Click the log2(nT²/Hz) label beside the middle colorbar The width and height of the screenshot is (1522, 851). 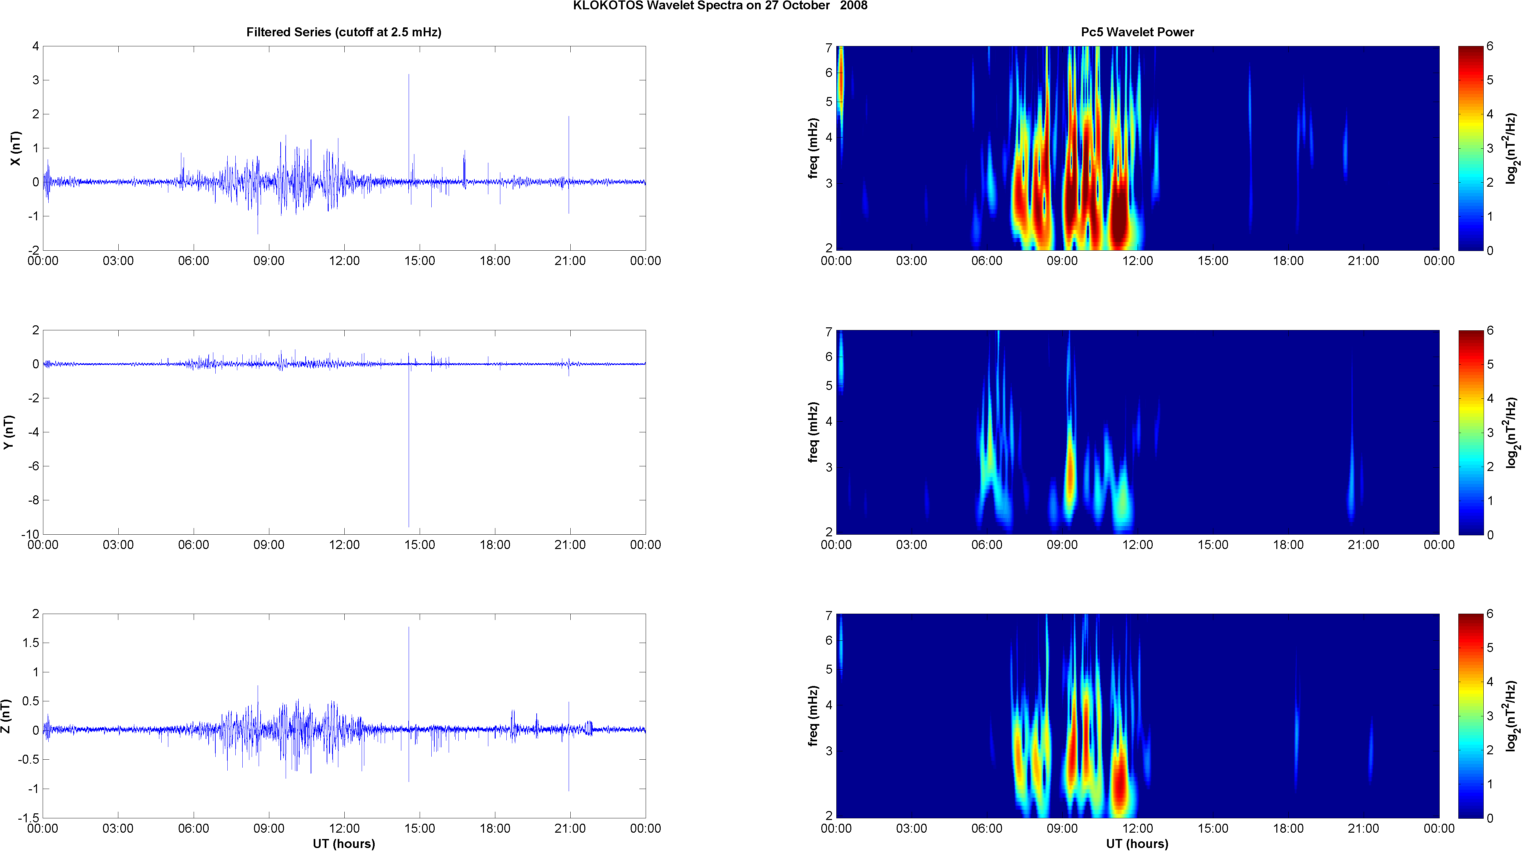point(1514,432)
